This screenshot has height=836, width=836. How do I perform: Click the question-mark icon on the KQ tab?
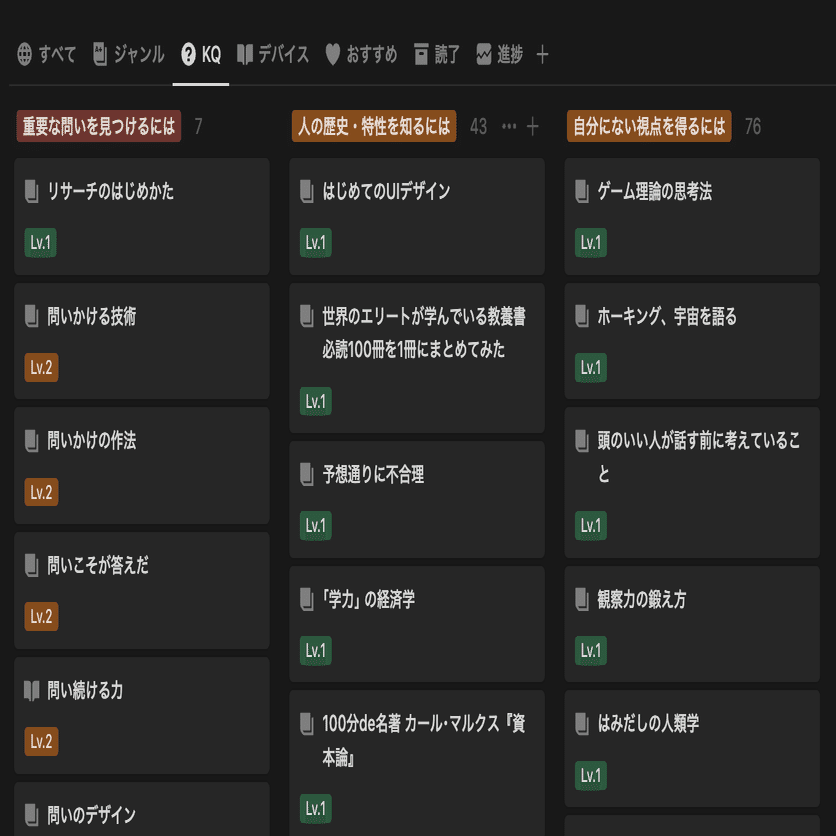pyautogui.click(x=186, y=56)
